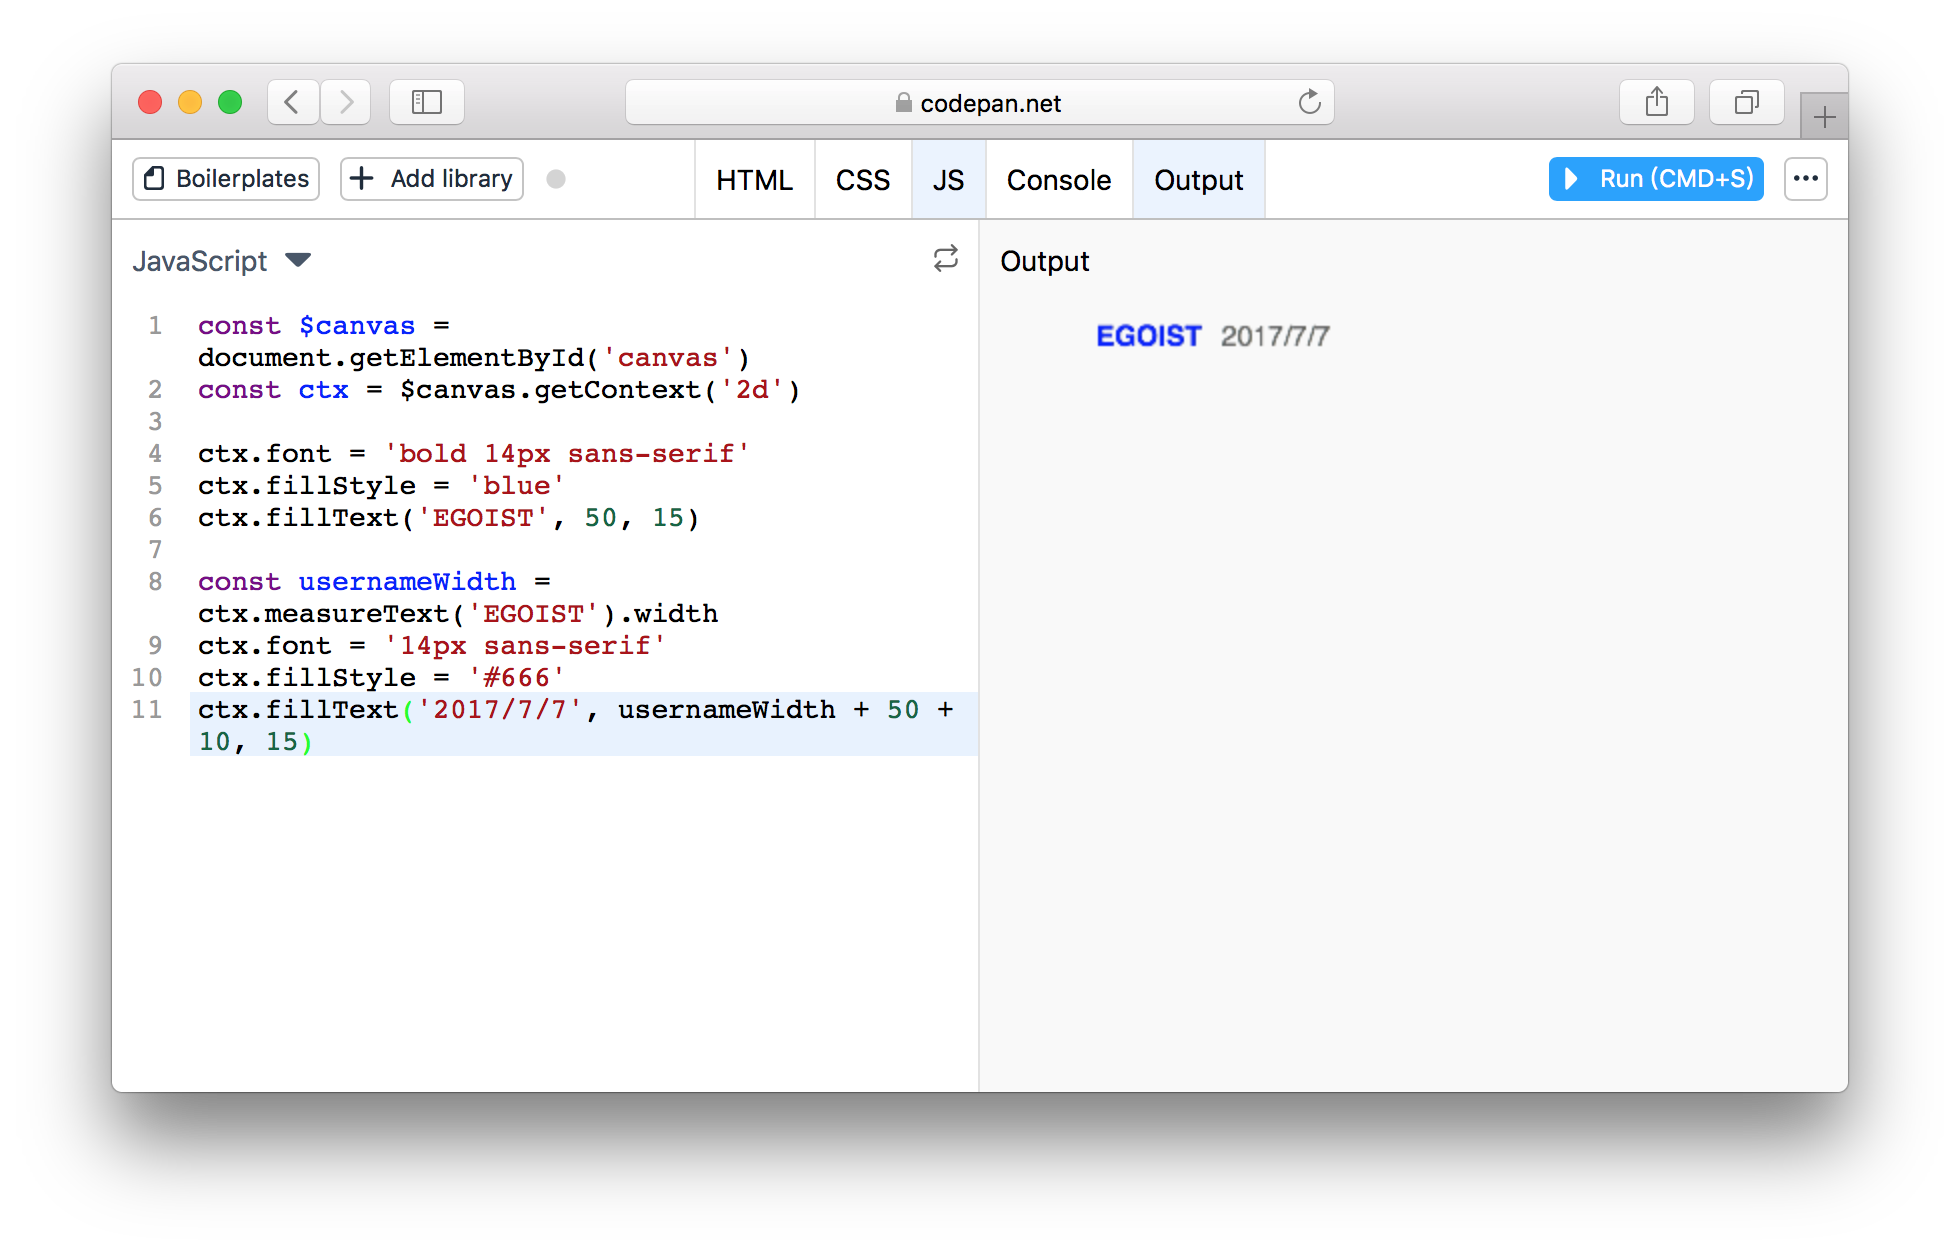Click the swap/transform icon above the editor
Image resolution: width=1960 pixels, height=1252 pixels.
945,259
